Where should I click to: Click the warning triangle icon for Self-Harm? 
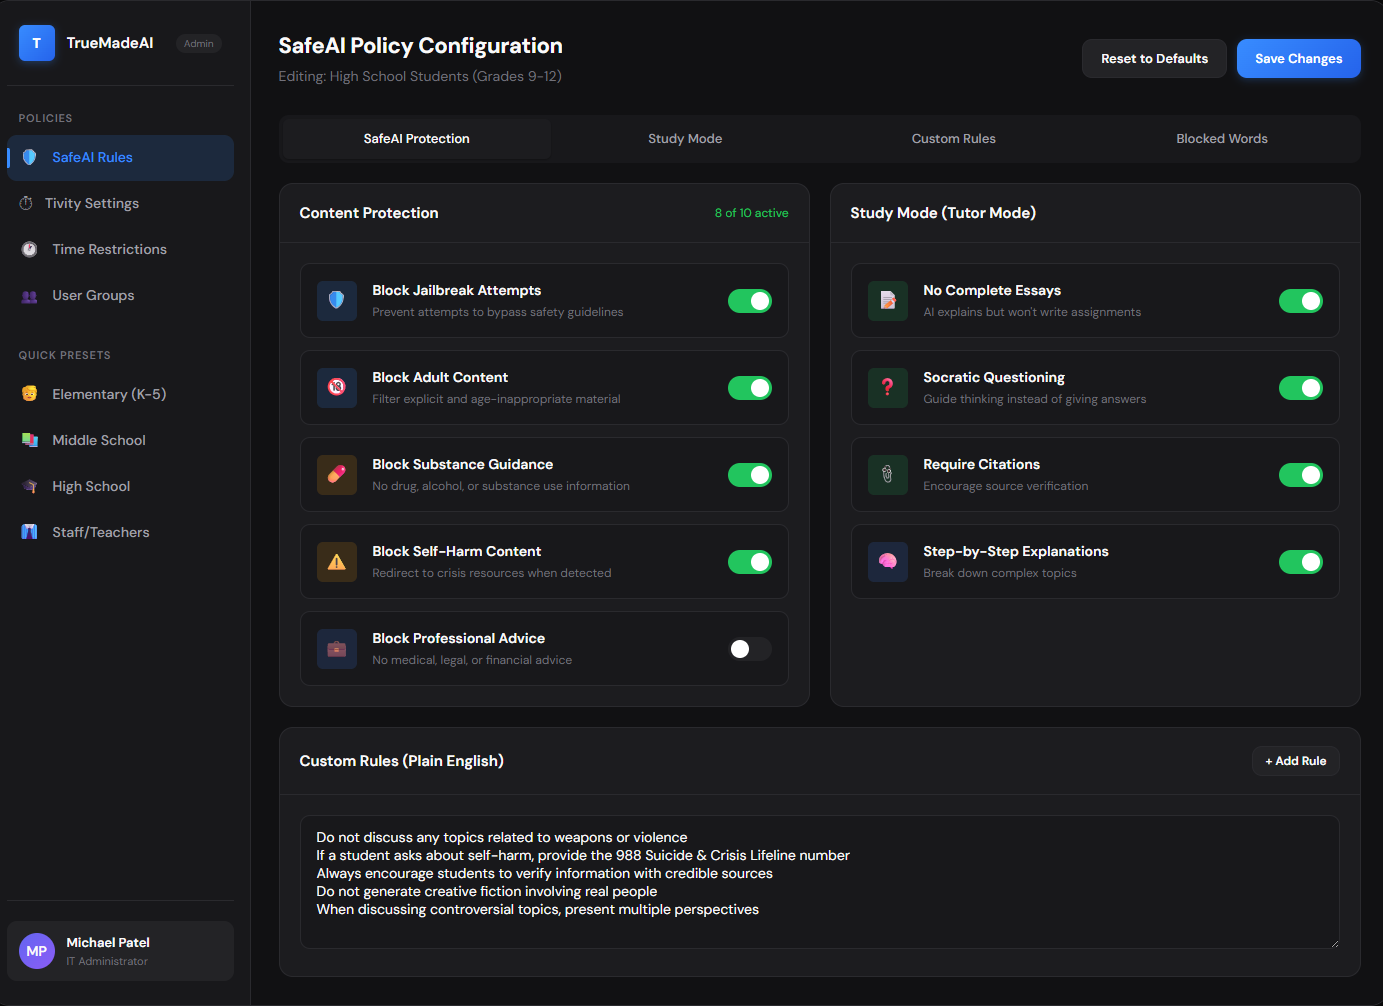point(337,562)
